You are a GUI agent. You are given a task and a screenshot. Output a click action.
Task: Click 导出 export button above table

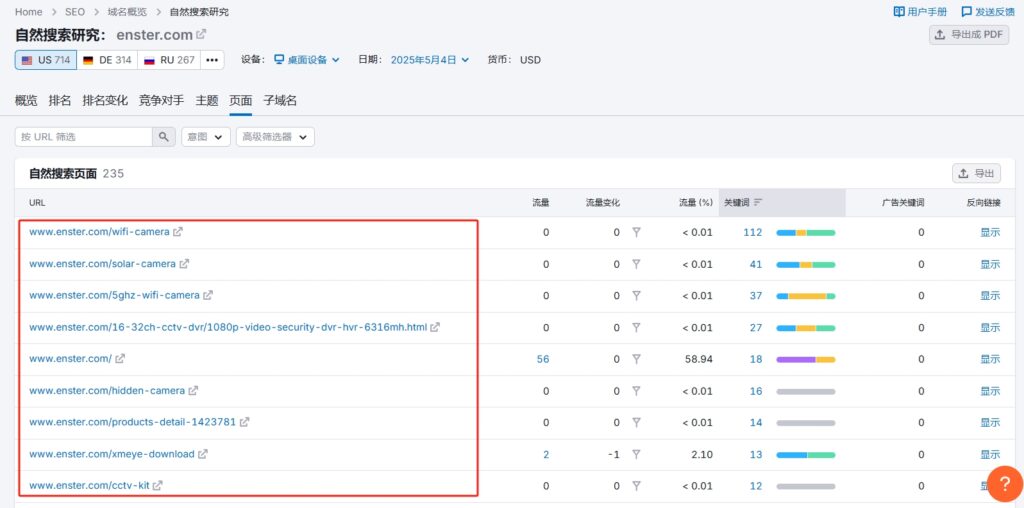pyautogui.click(x=976, y=174)
